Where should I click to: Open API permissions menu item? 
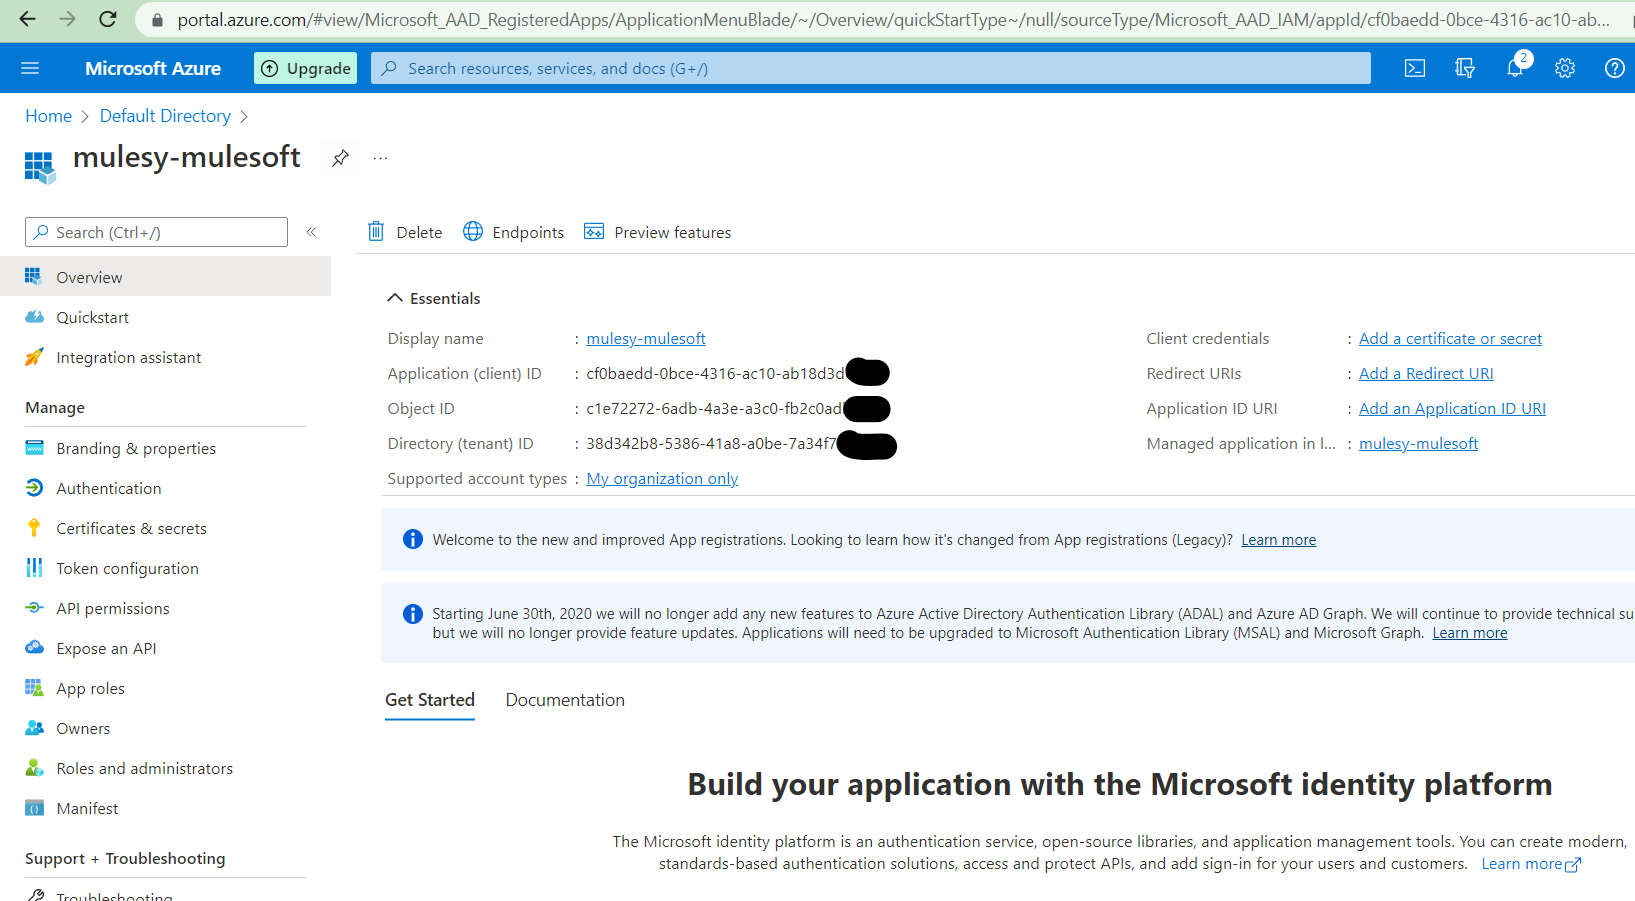click(x=112, y=608)
